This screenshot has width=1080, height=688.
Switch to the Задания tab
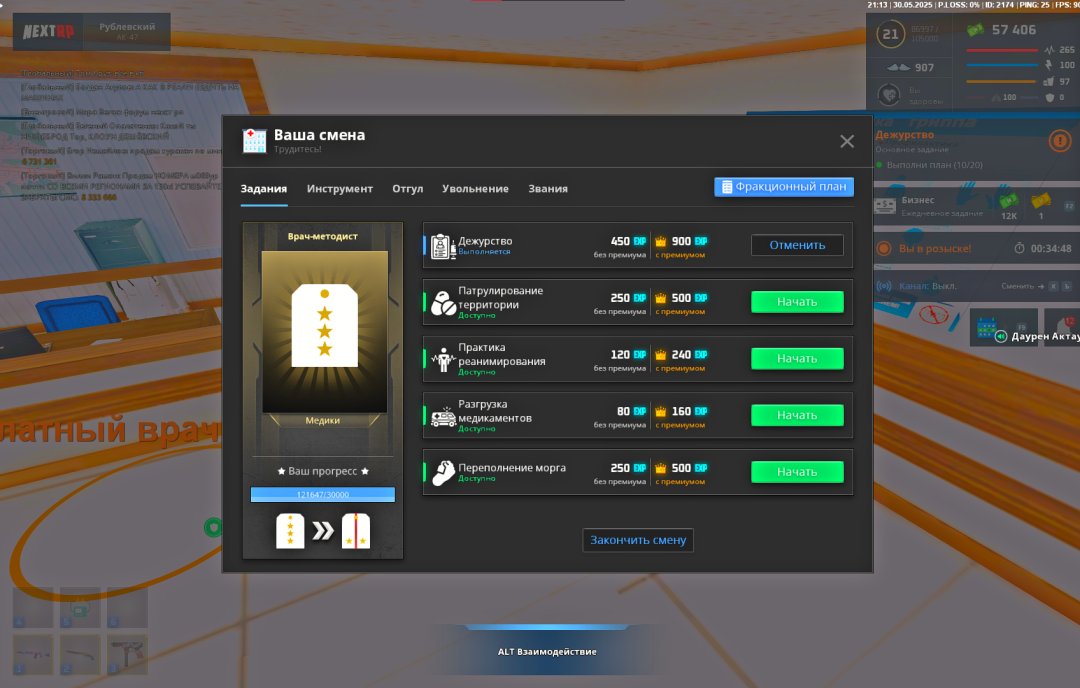pos(264,189)
